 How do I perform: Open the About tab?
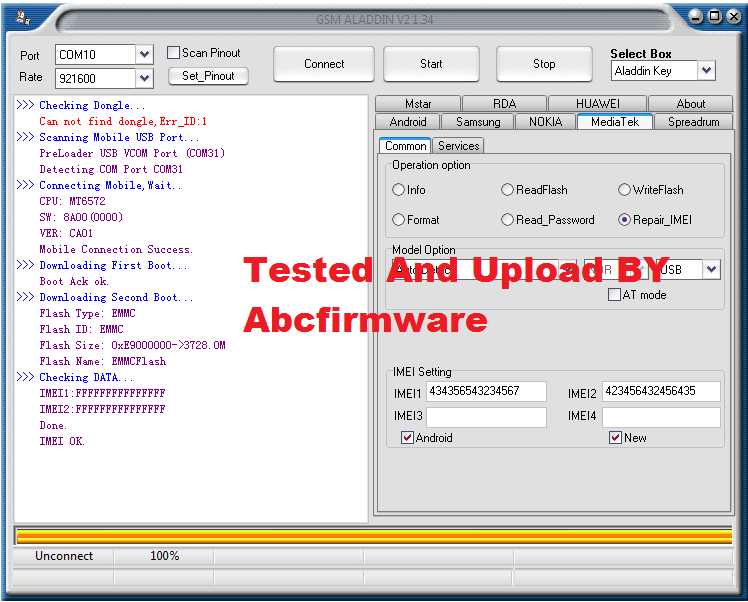coord(690,104)
